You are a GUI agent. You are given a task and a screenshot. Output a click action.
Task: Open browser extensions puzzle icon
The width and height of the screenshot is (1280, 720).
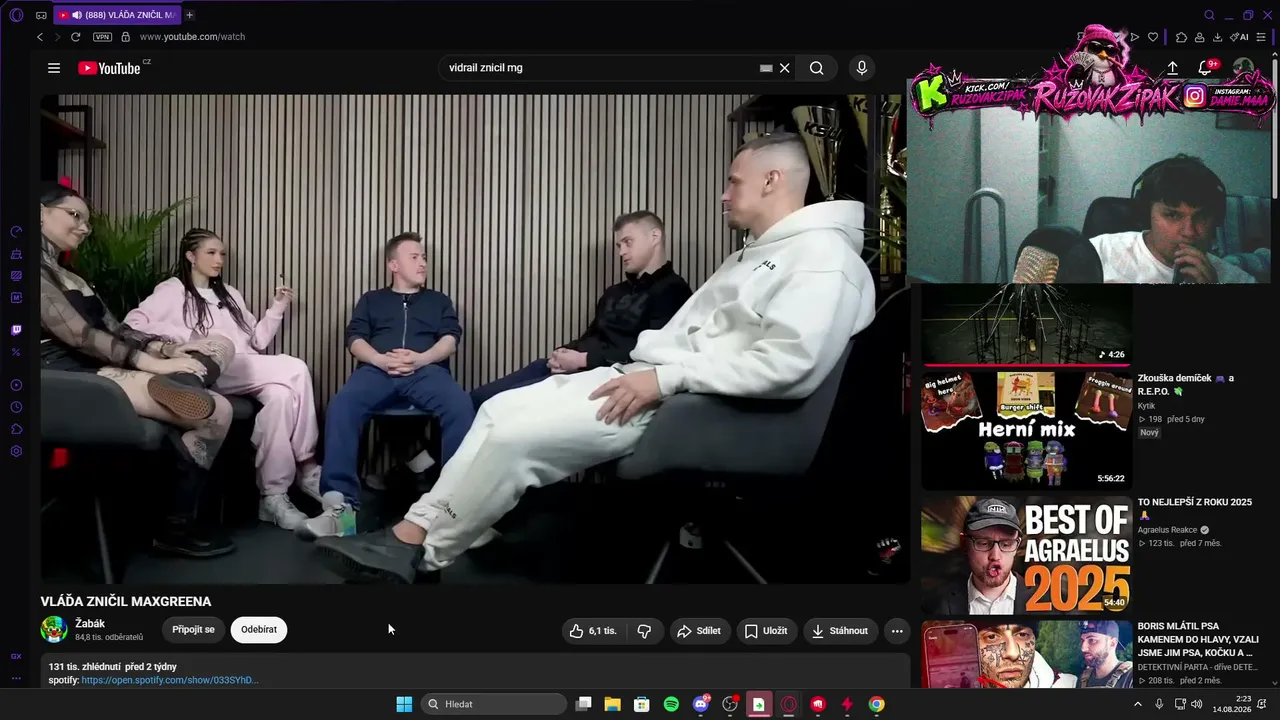click(x=1181, y=37)
